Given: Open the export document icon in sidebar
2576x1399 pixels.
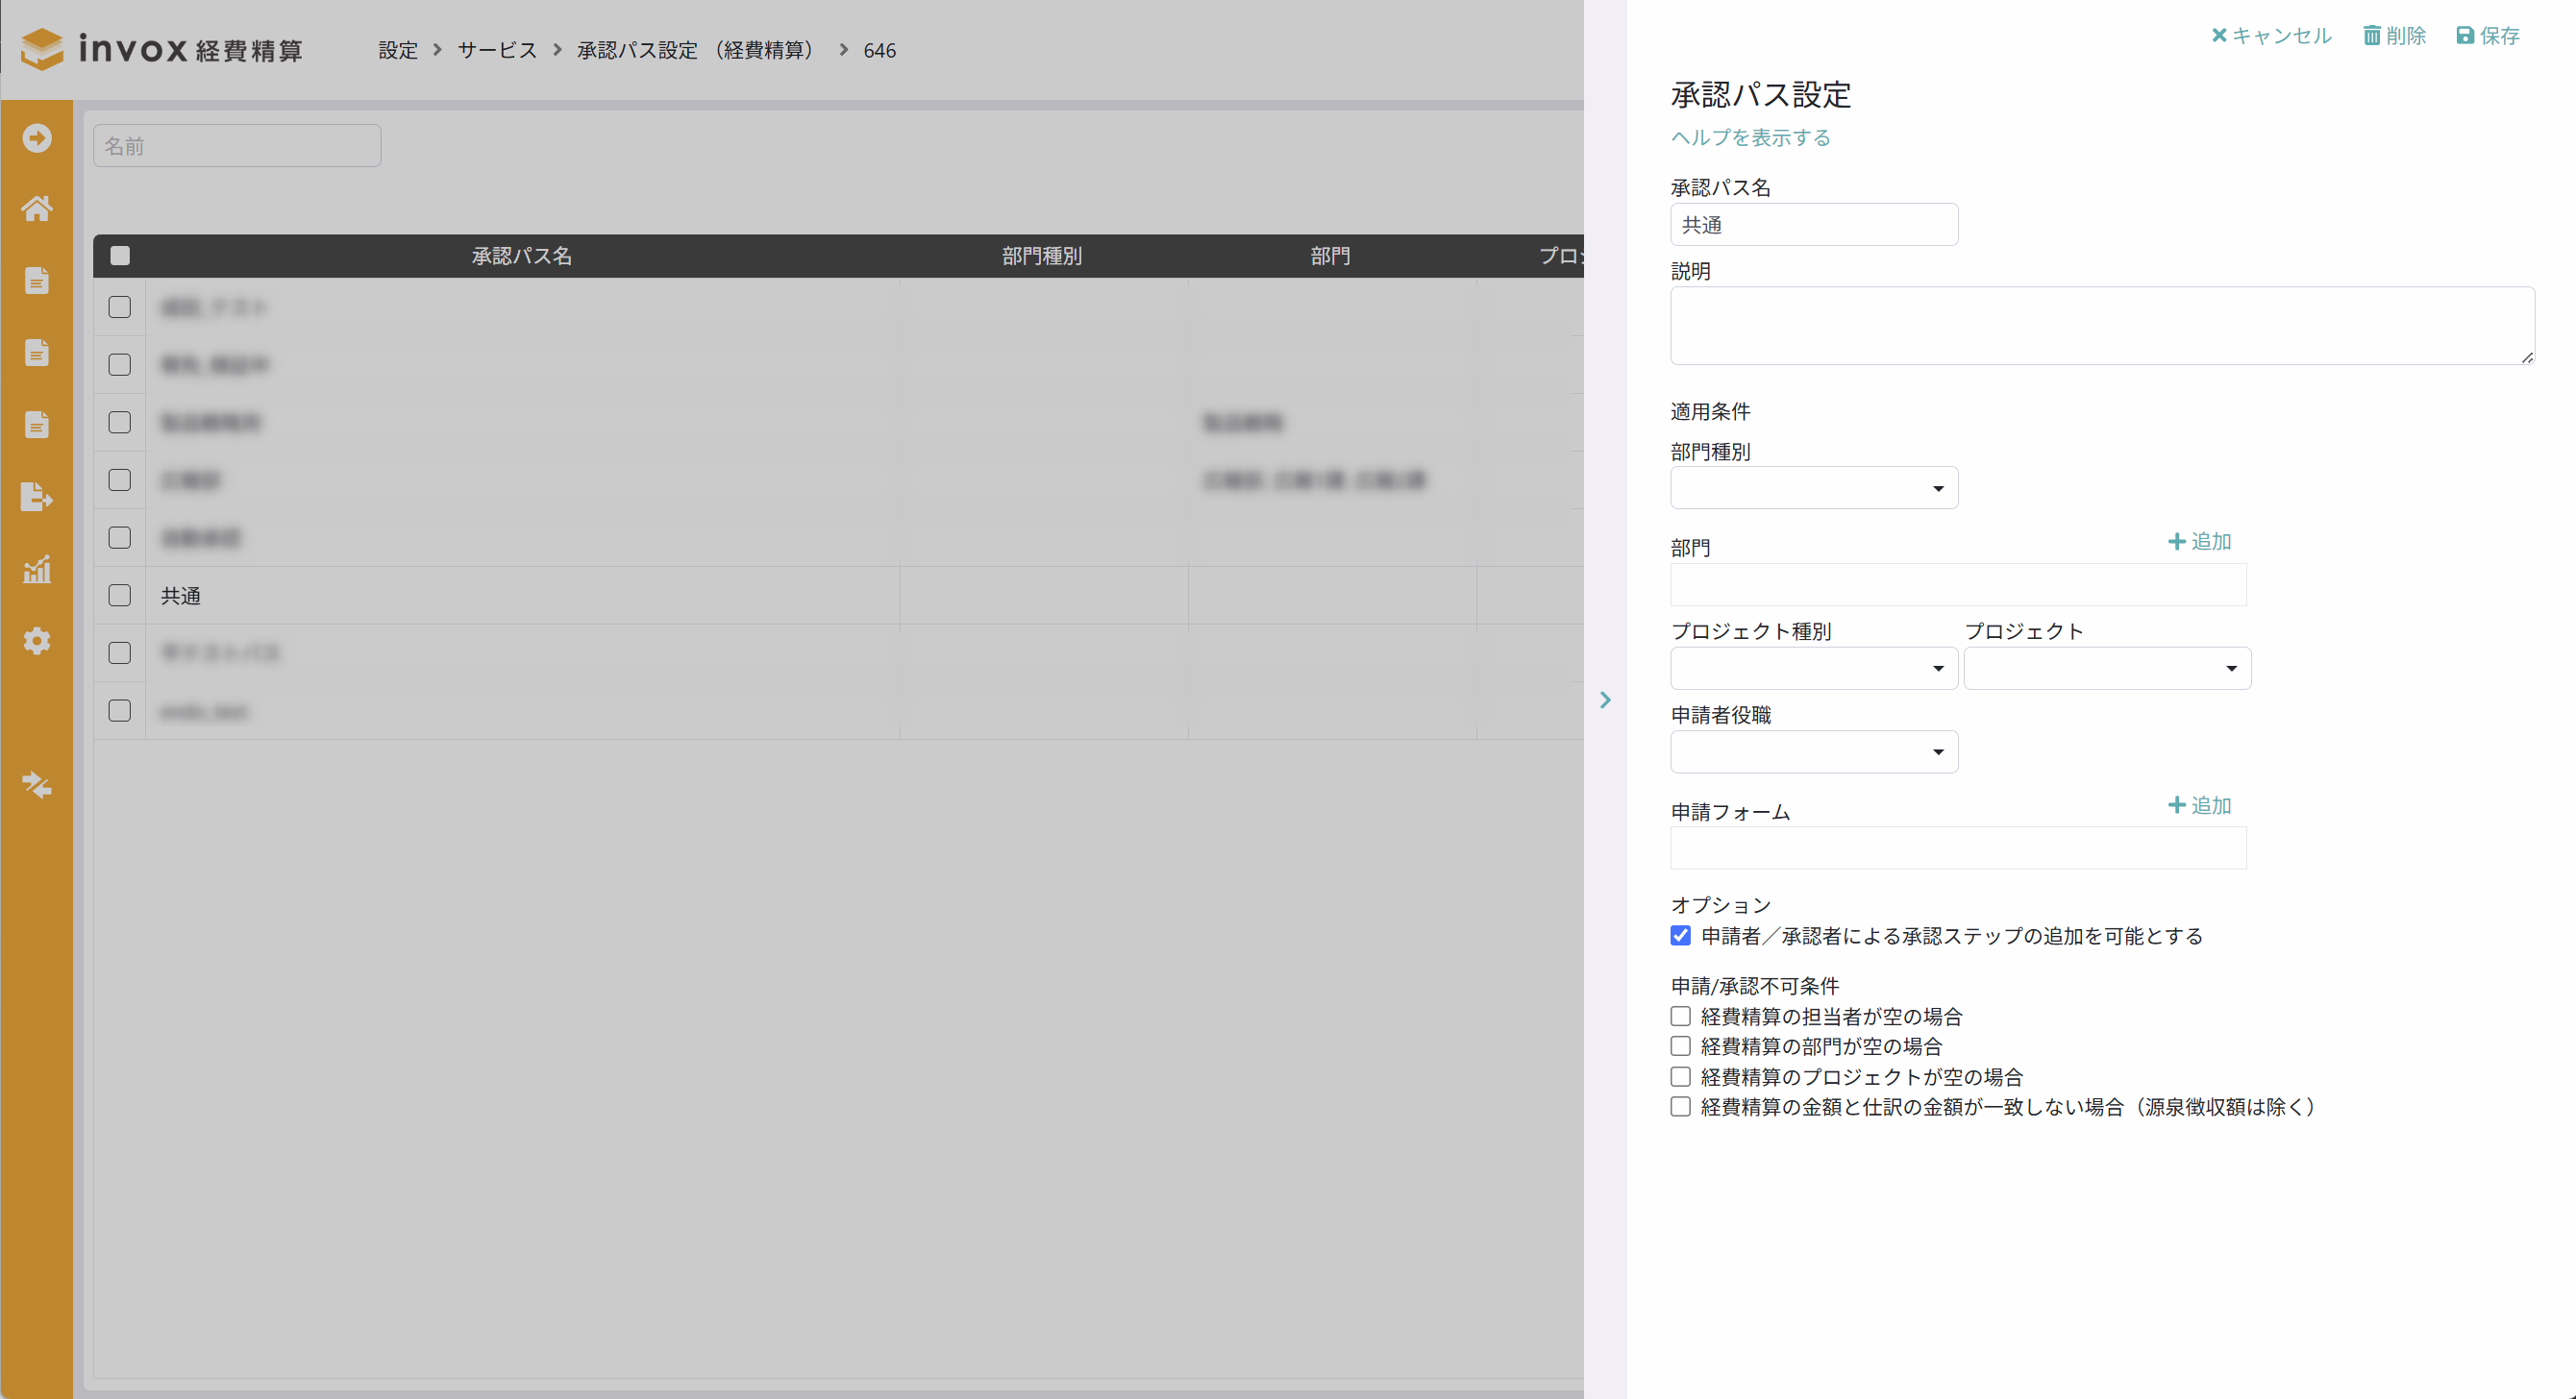Looking at the screenshot, I should [x=37, y=497].
